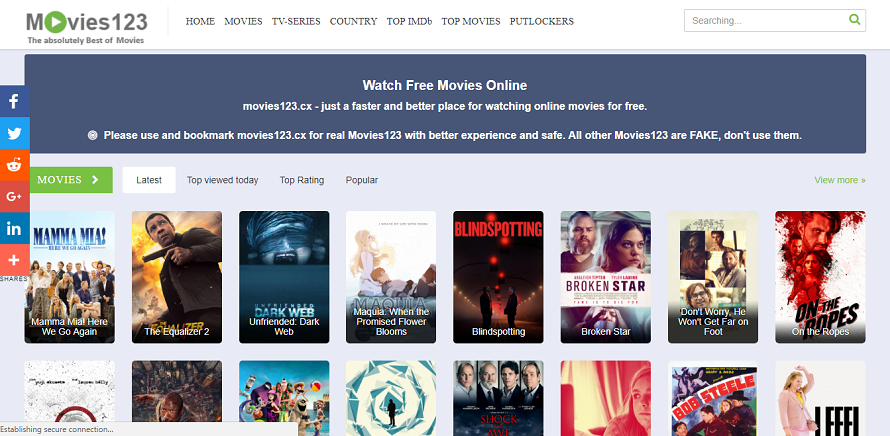The width and height of the screenshot is (890, 436).
Task: Open the PUTLOCKERS navigation item
Action: coord(541,22)
